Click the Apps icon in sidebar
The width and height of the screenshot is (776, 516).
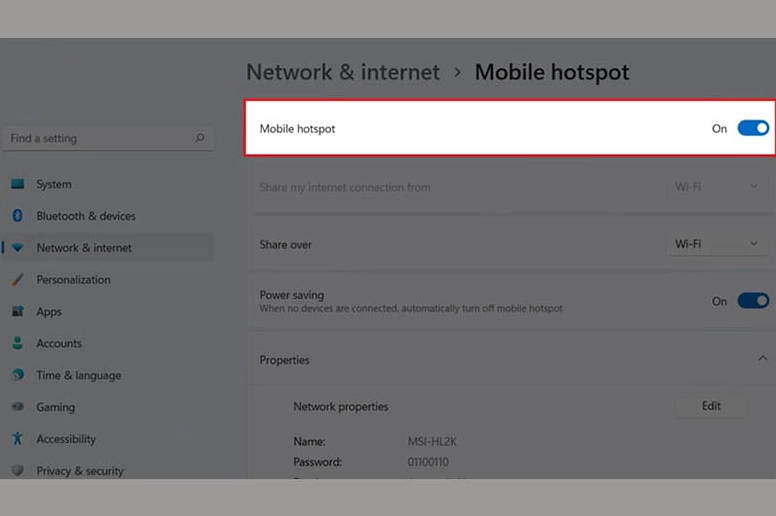tap(17, 312)
